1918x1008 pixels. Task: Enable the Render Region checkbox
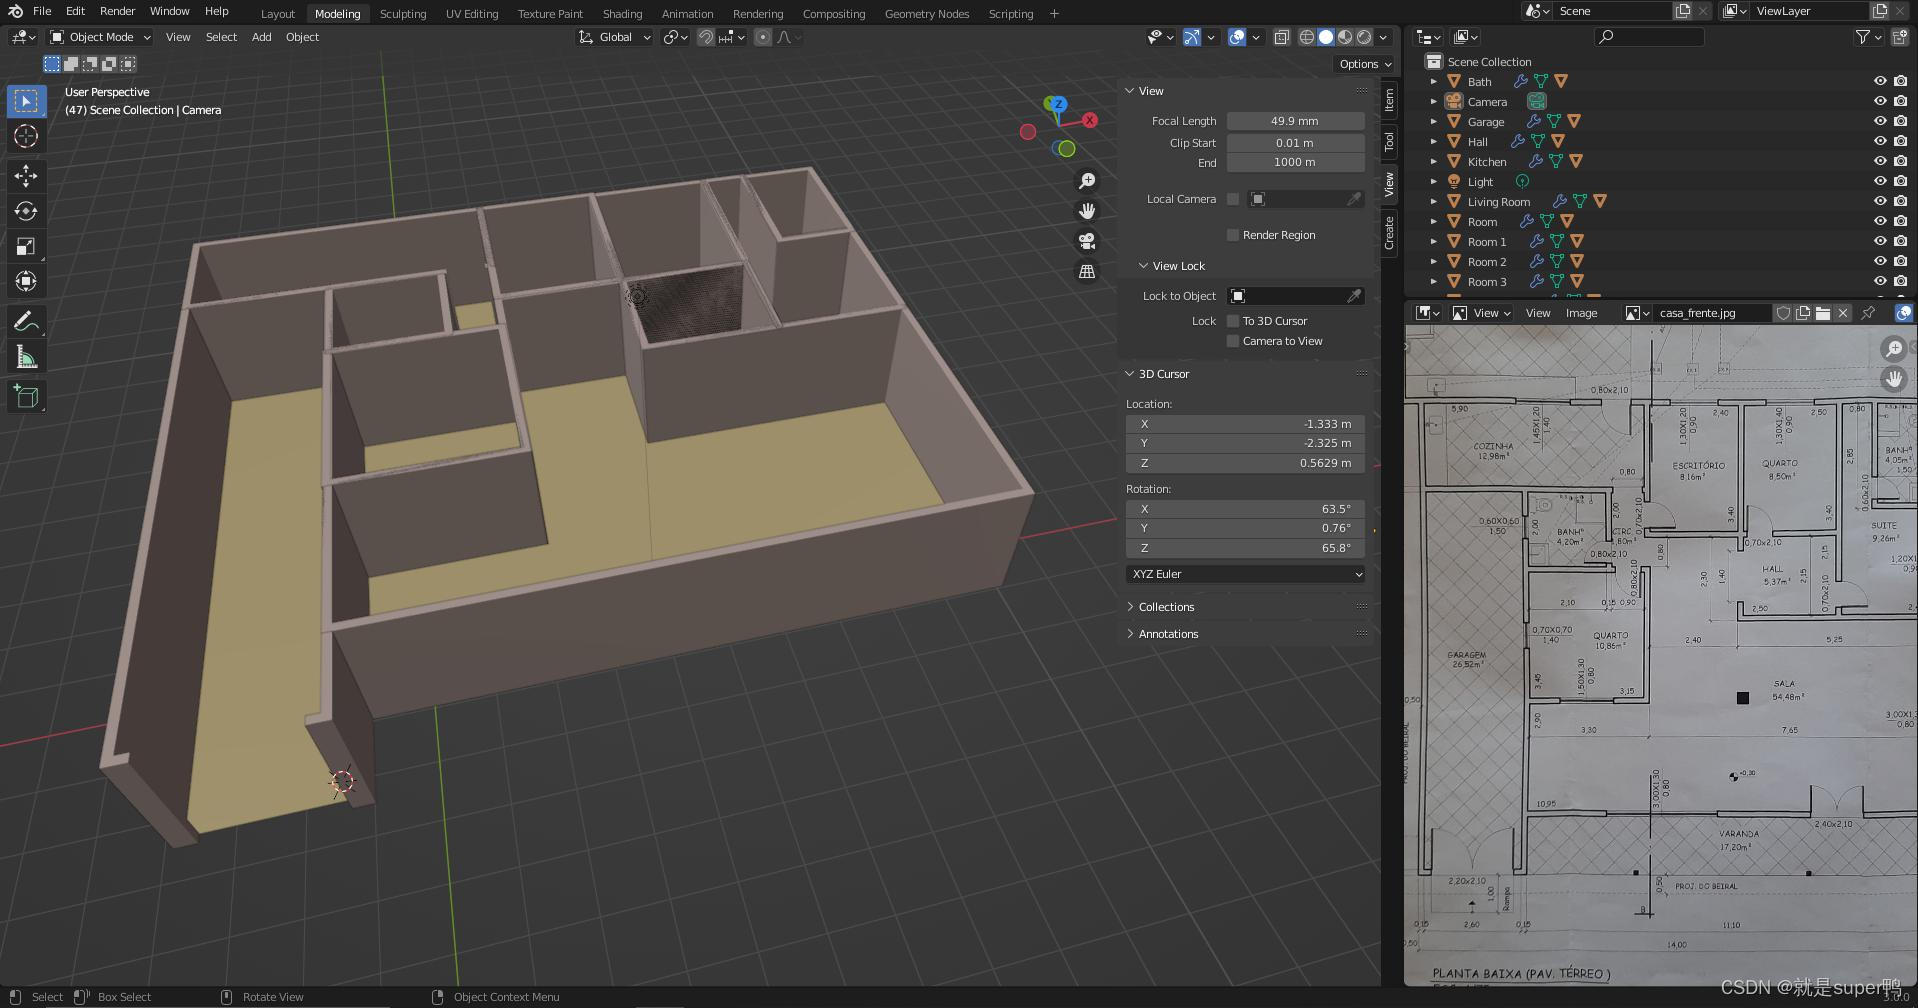coord(1233,235)
